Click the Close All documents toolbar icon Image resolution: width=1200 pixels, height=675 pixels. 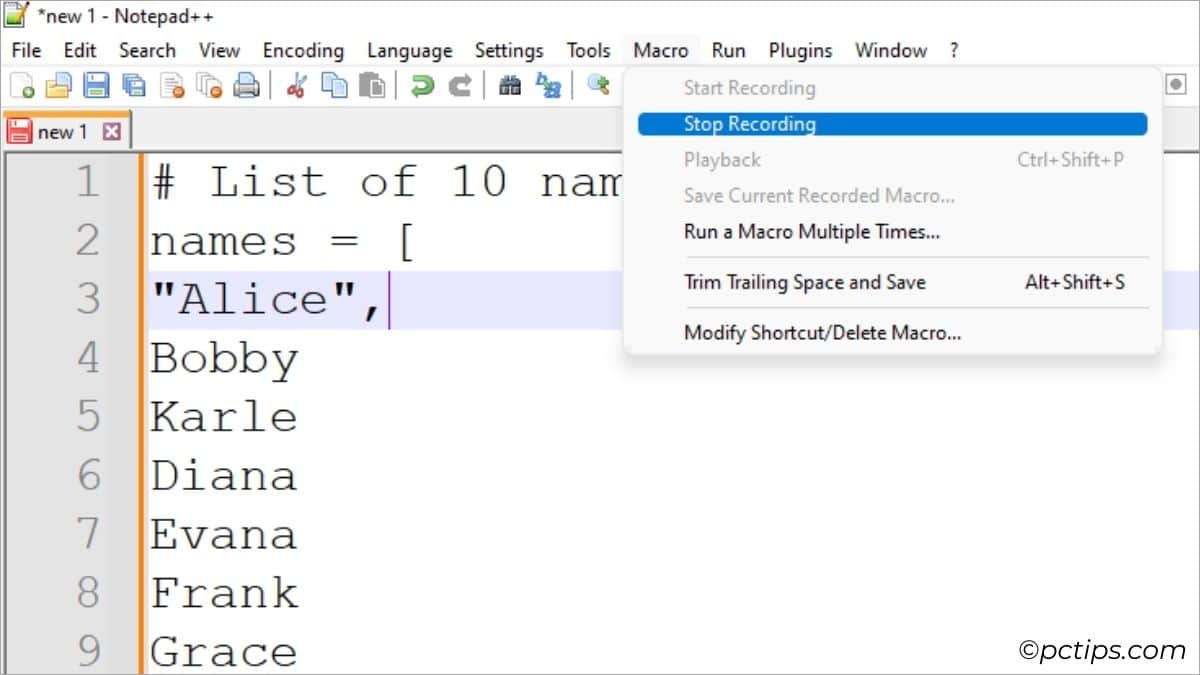(x=209, y=86)
